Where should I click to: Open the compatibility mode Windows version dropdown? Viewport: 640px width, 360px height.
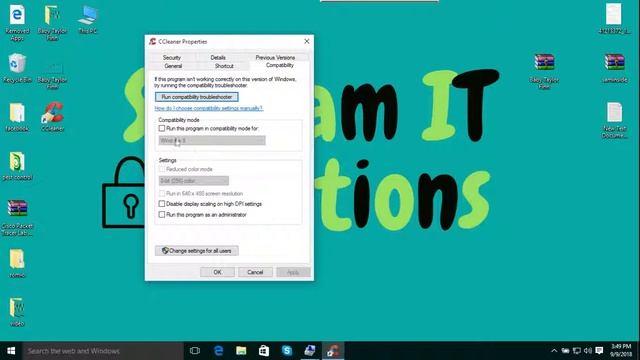212,140
